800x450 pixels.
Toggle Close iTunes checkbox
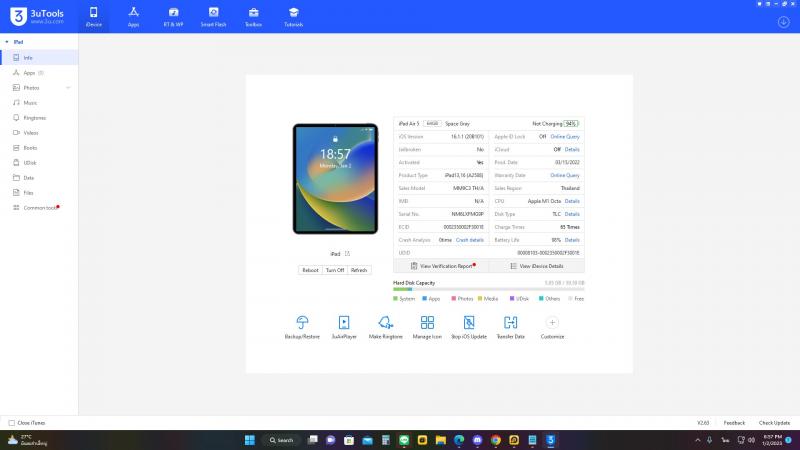(x=12, y=423)
